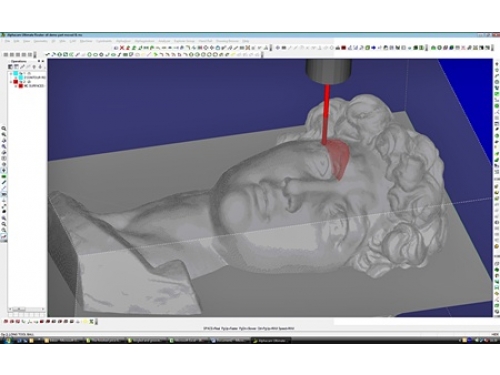The image size is (500, 375).
Task: Click the Alphacam Ultimate taskbar button
Action: pyautogui.click(x=271, y=340)
